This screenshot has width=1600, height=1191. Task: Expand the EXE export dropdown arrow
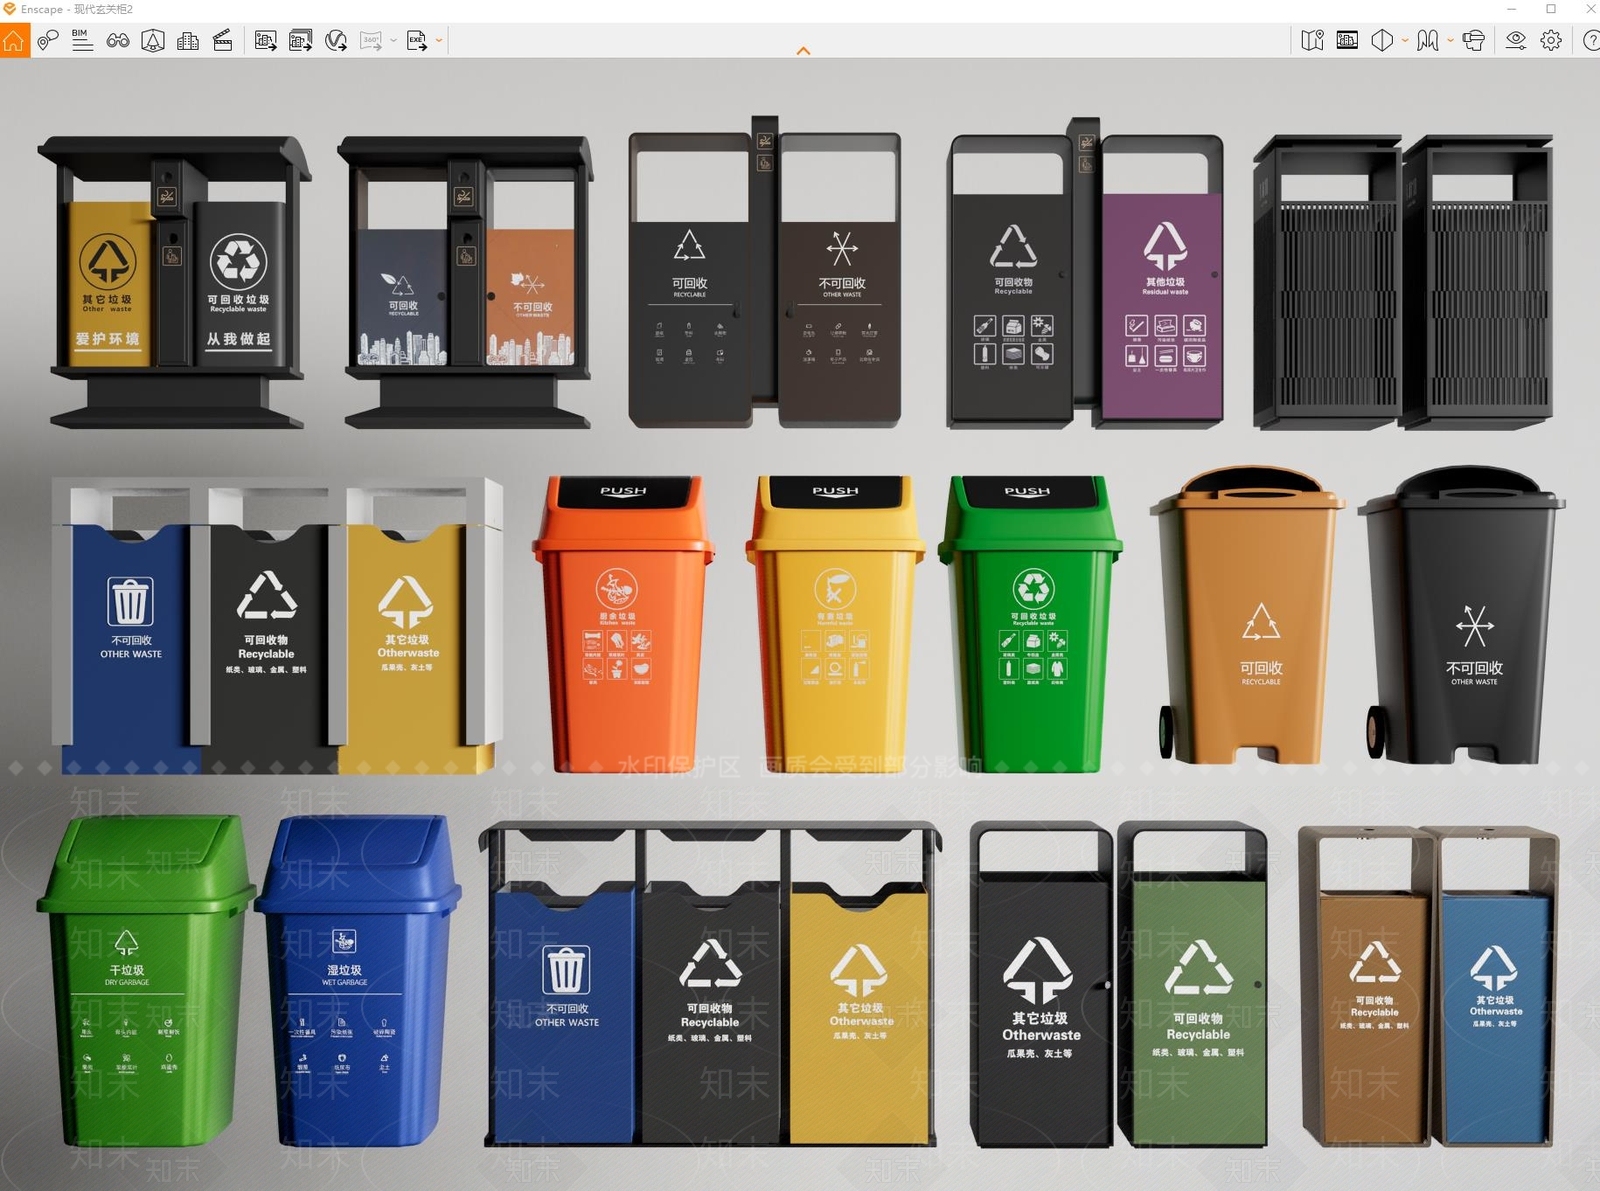(438, 41)
